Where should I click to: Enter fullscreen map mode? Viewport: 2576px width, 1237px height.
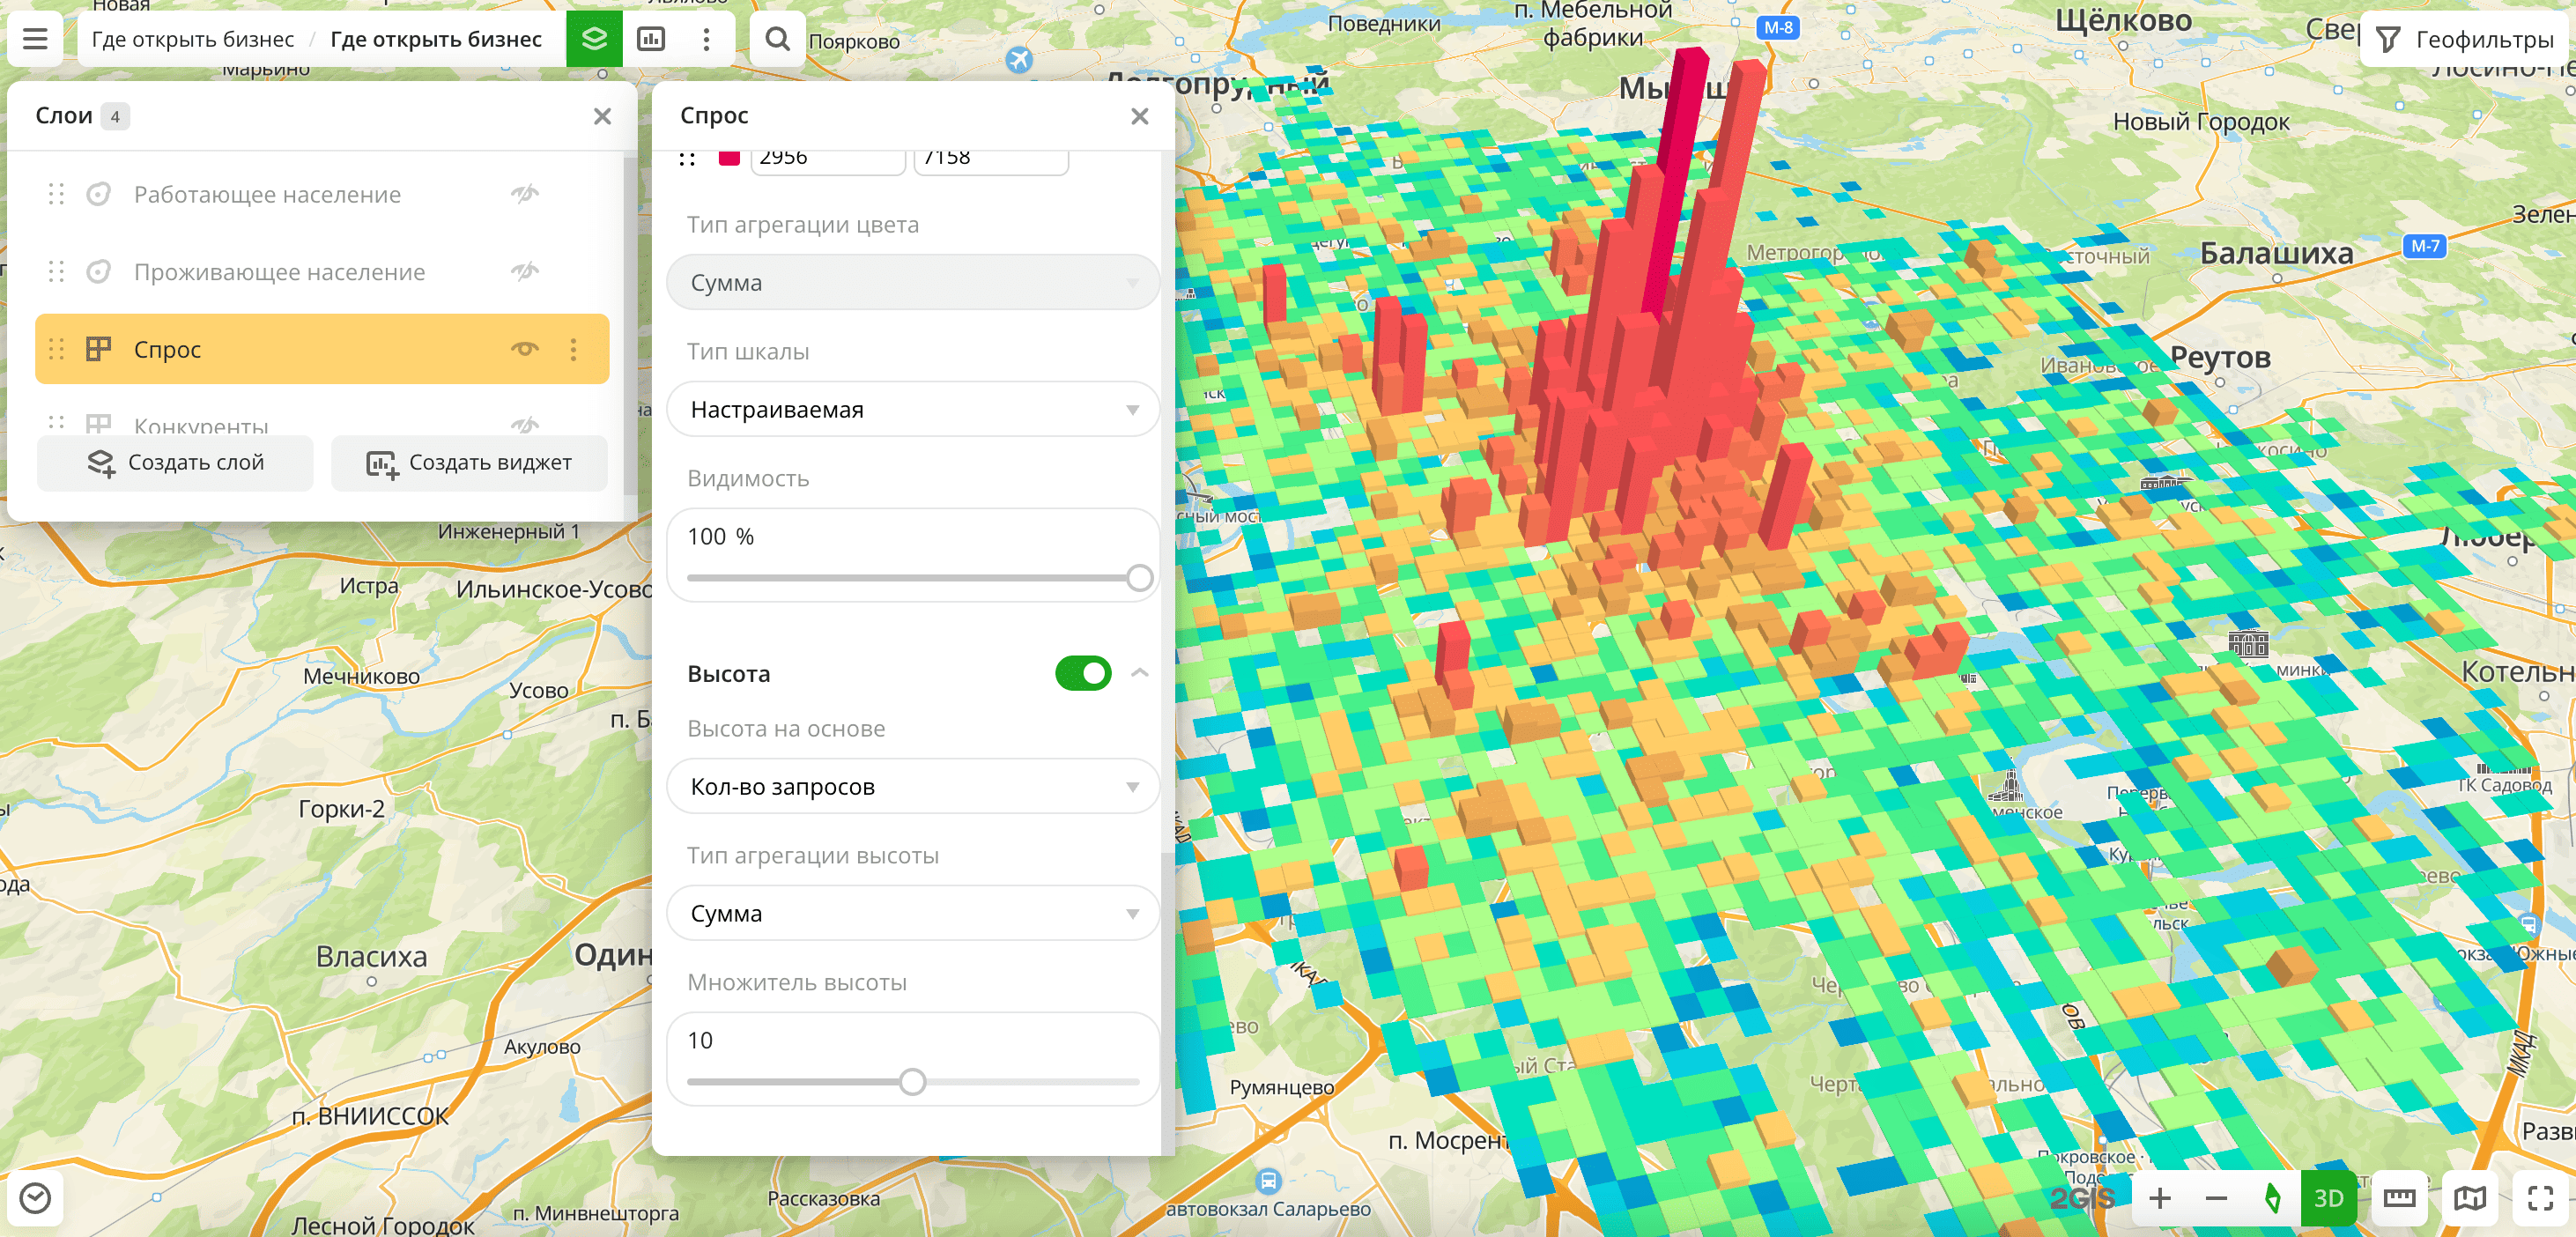[x=2540, y=1197]
